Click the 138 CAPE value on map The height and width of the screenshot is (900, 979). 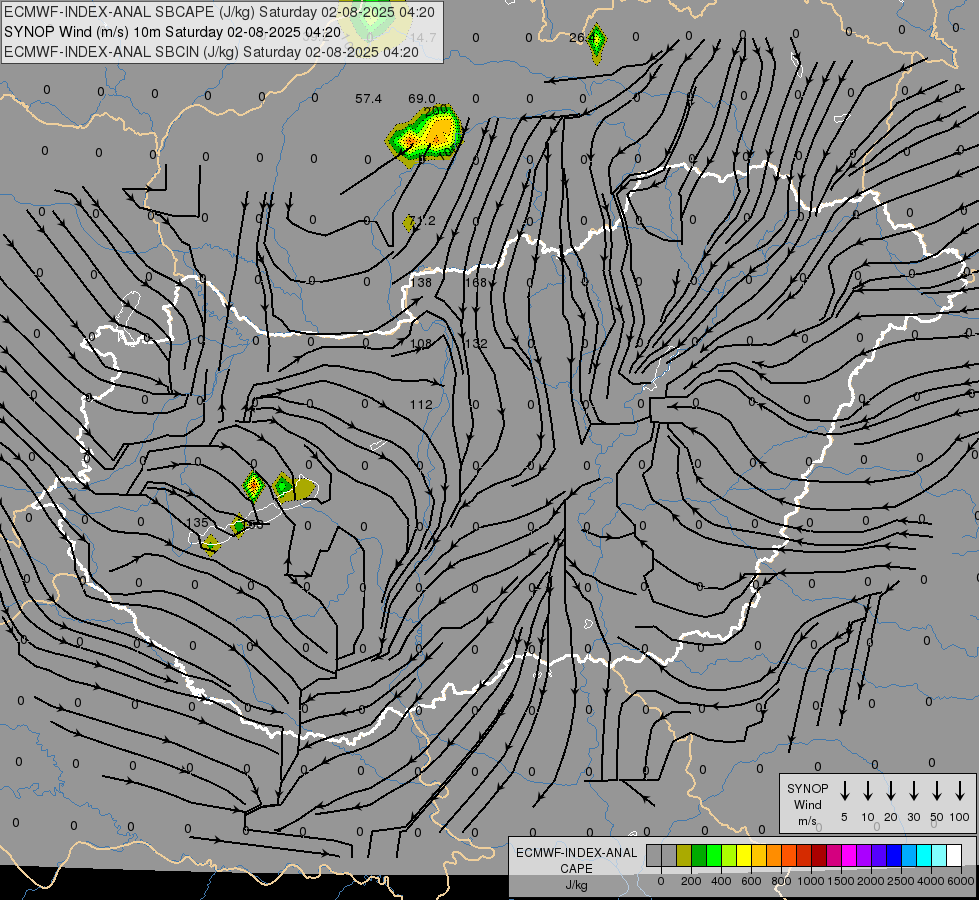coord(421,282)
